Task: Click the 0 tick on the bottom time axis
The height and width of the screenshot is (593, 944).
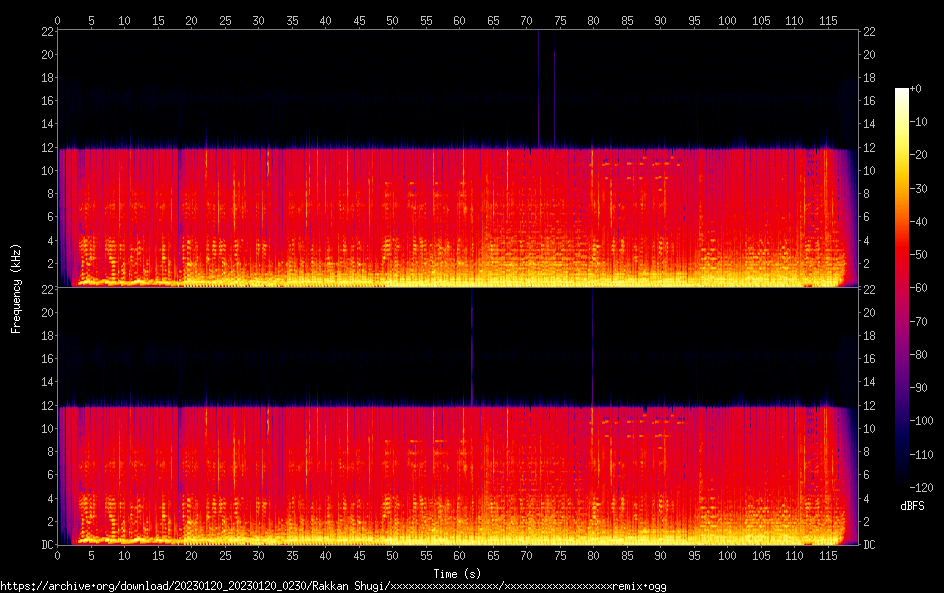Action: 58,555
